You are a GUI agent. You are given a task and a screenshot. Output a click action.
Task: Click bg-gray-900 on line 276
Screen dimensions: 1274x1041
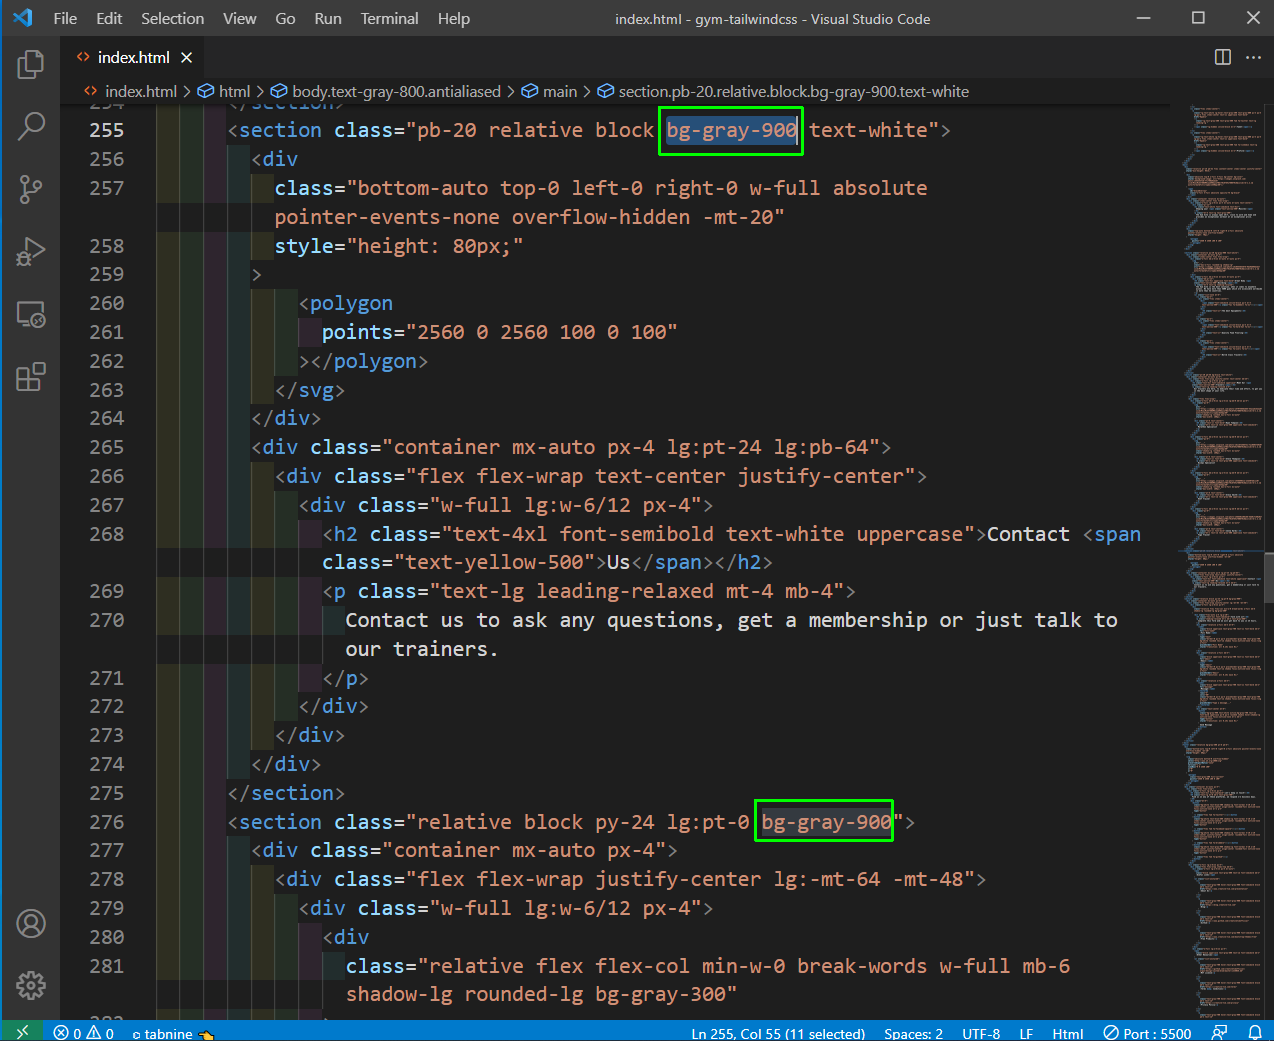(x=826, y=822)
